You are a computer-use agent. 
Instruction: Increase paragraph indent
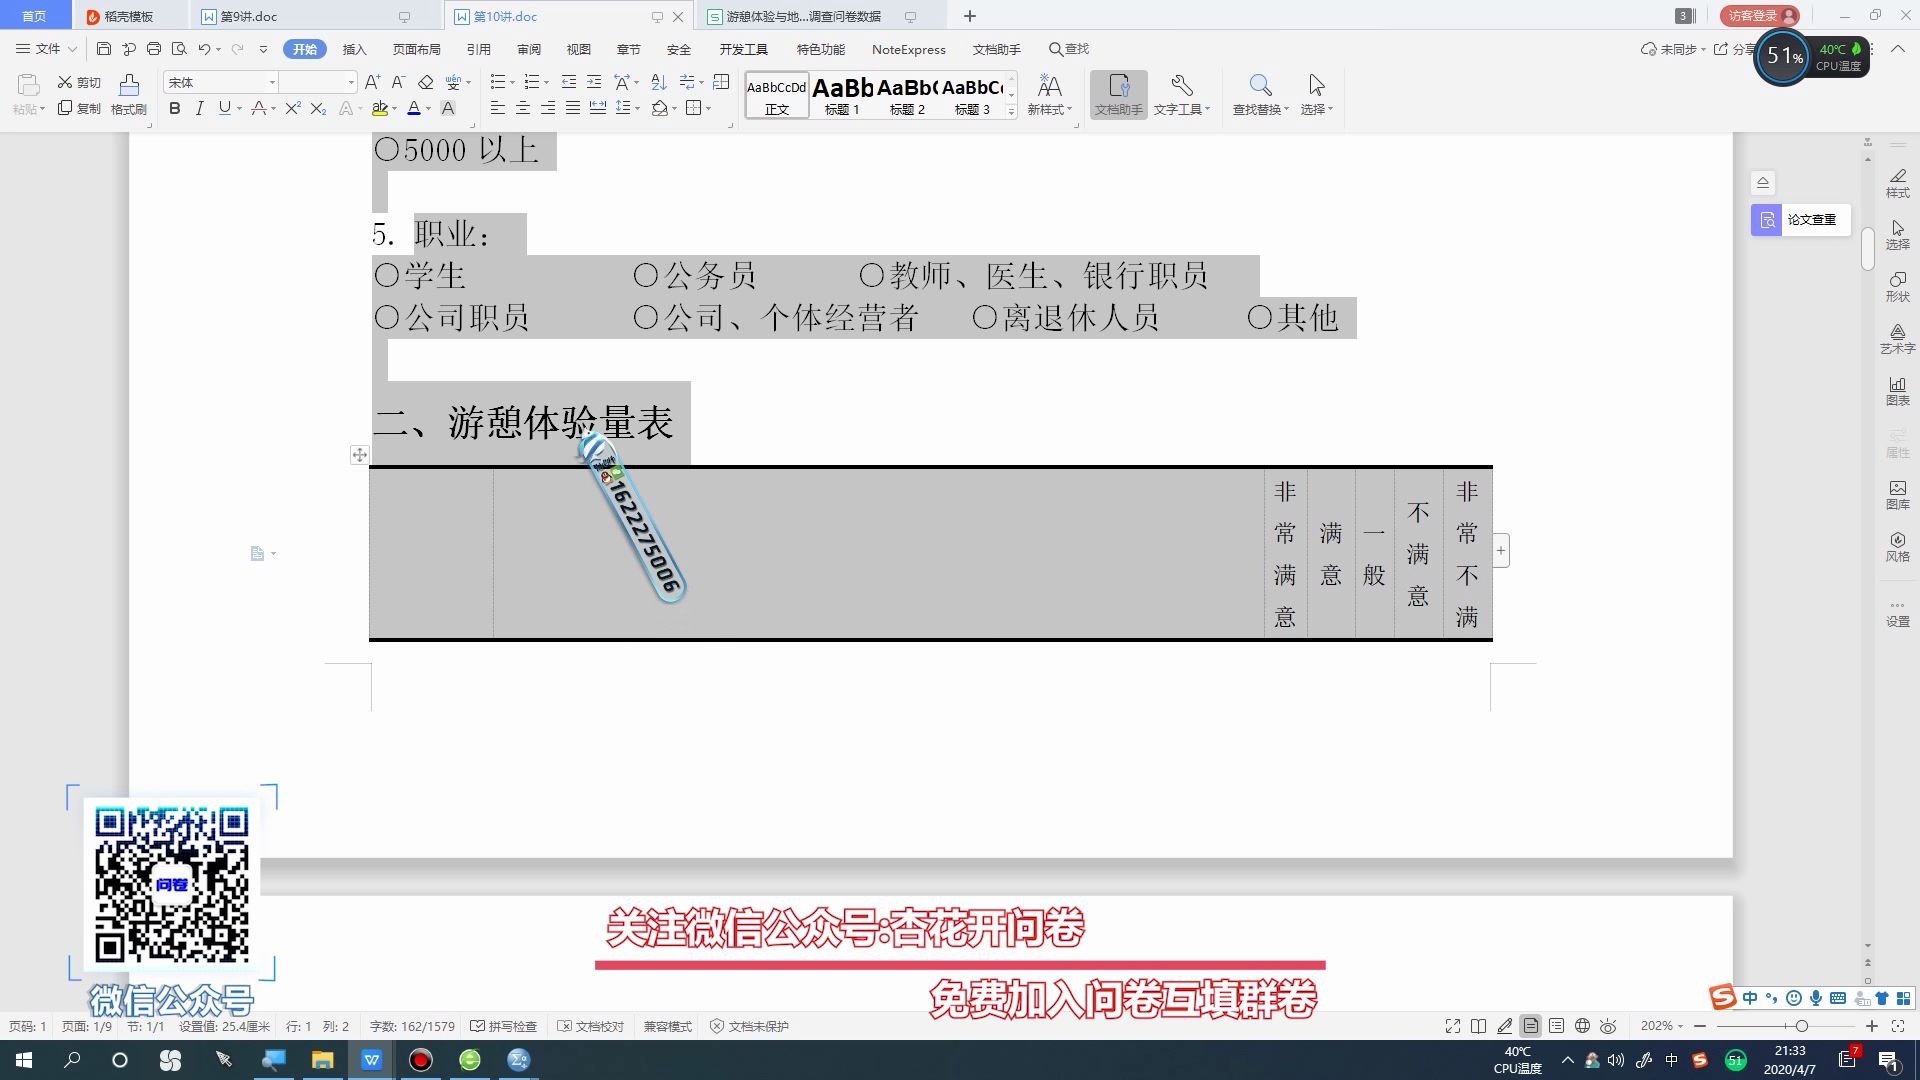(x=594, y=82)
